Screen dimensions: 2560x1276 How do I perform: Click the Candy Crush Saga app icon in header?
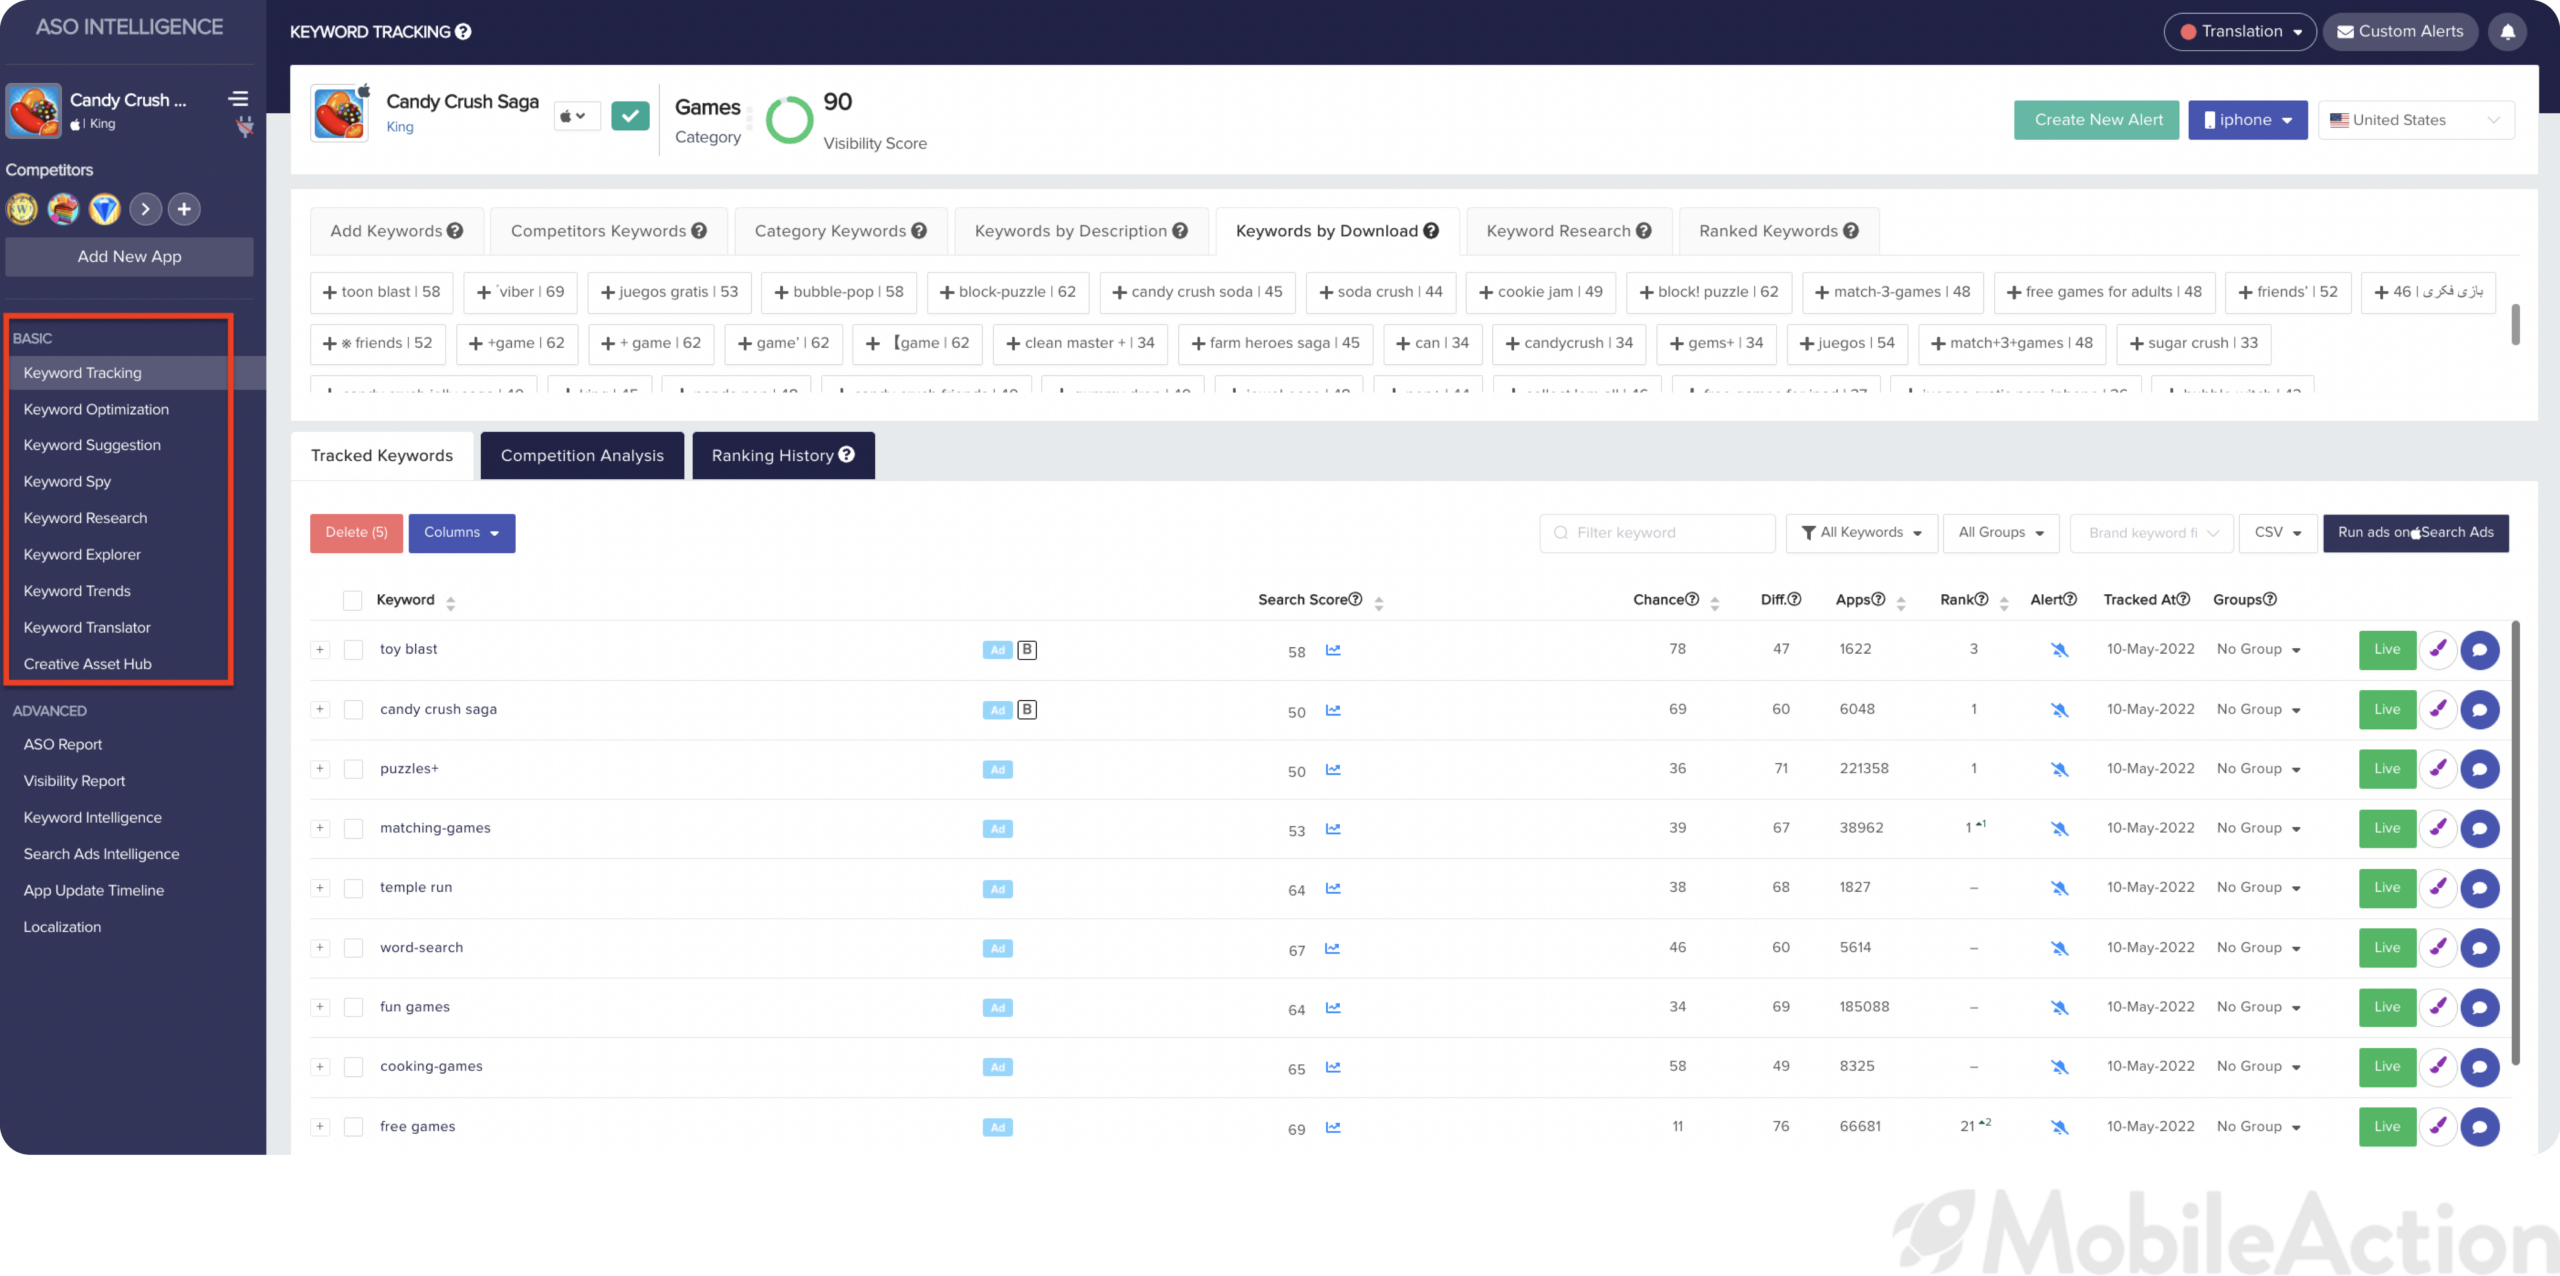(339, 114)
